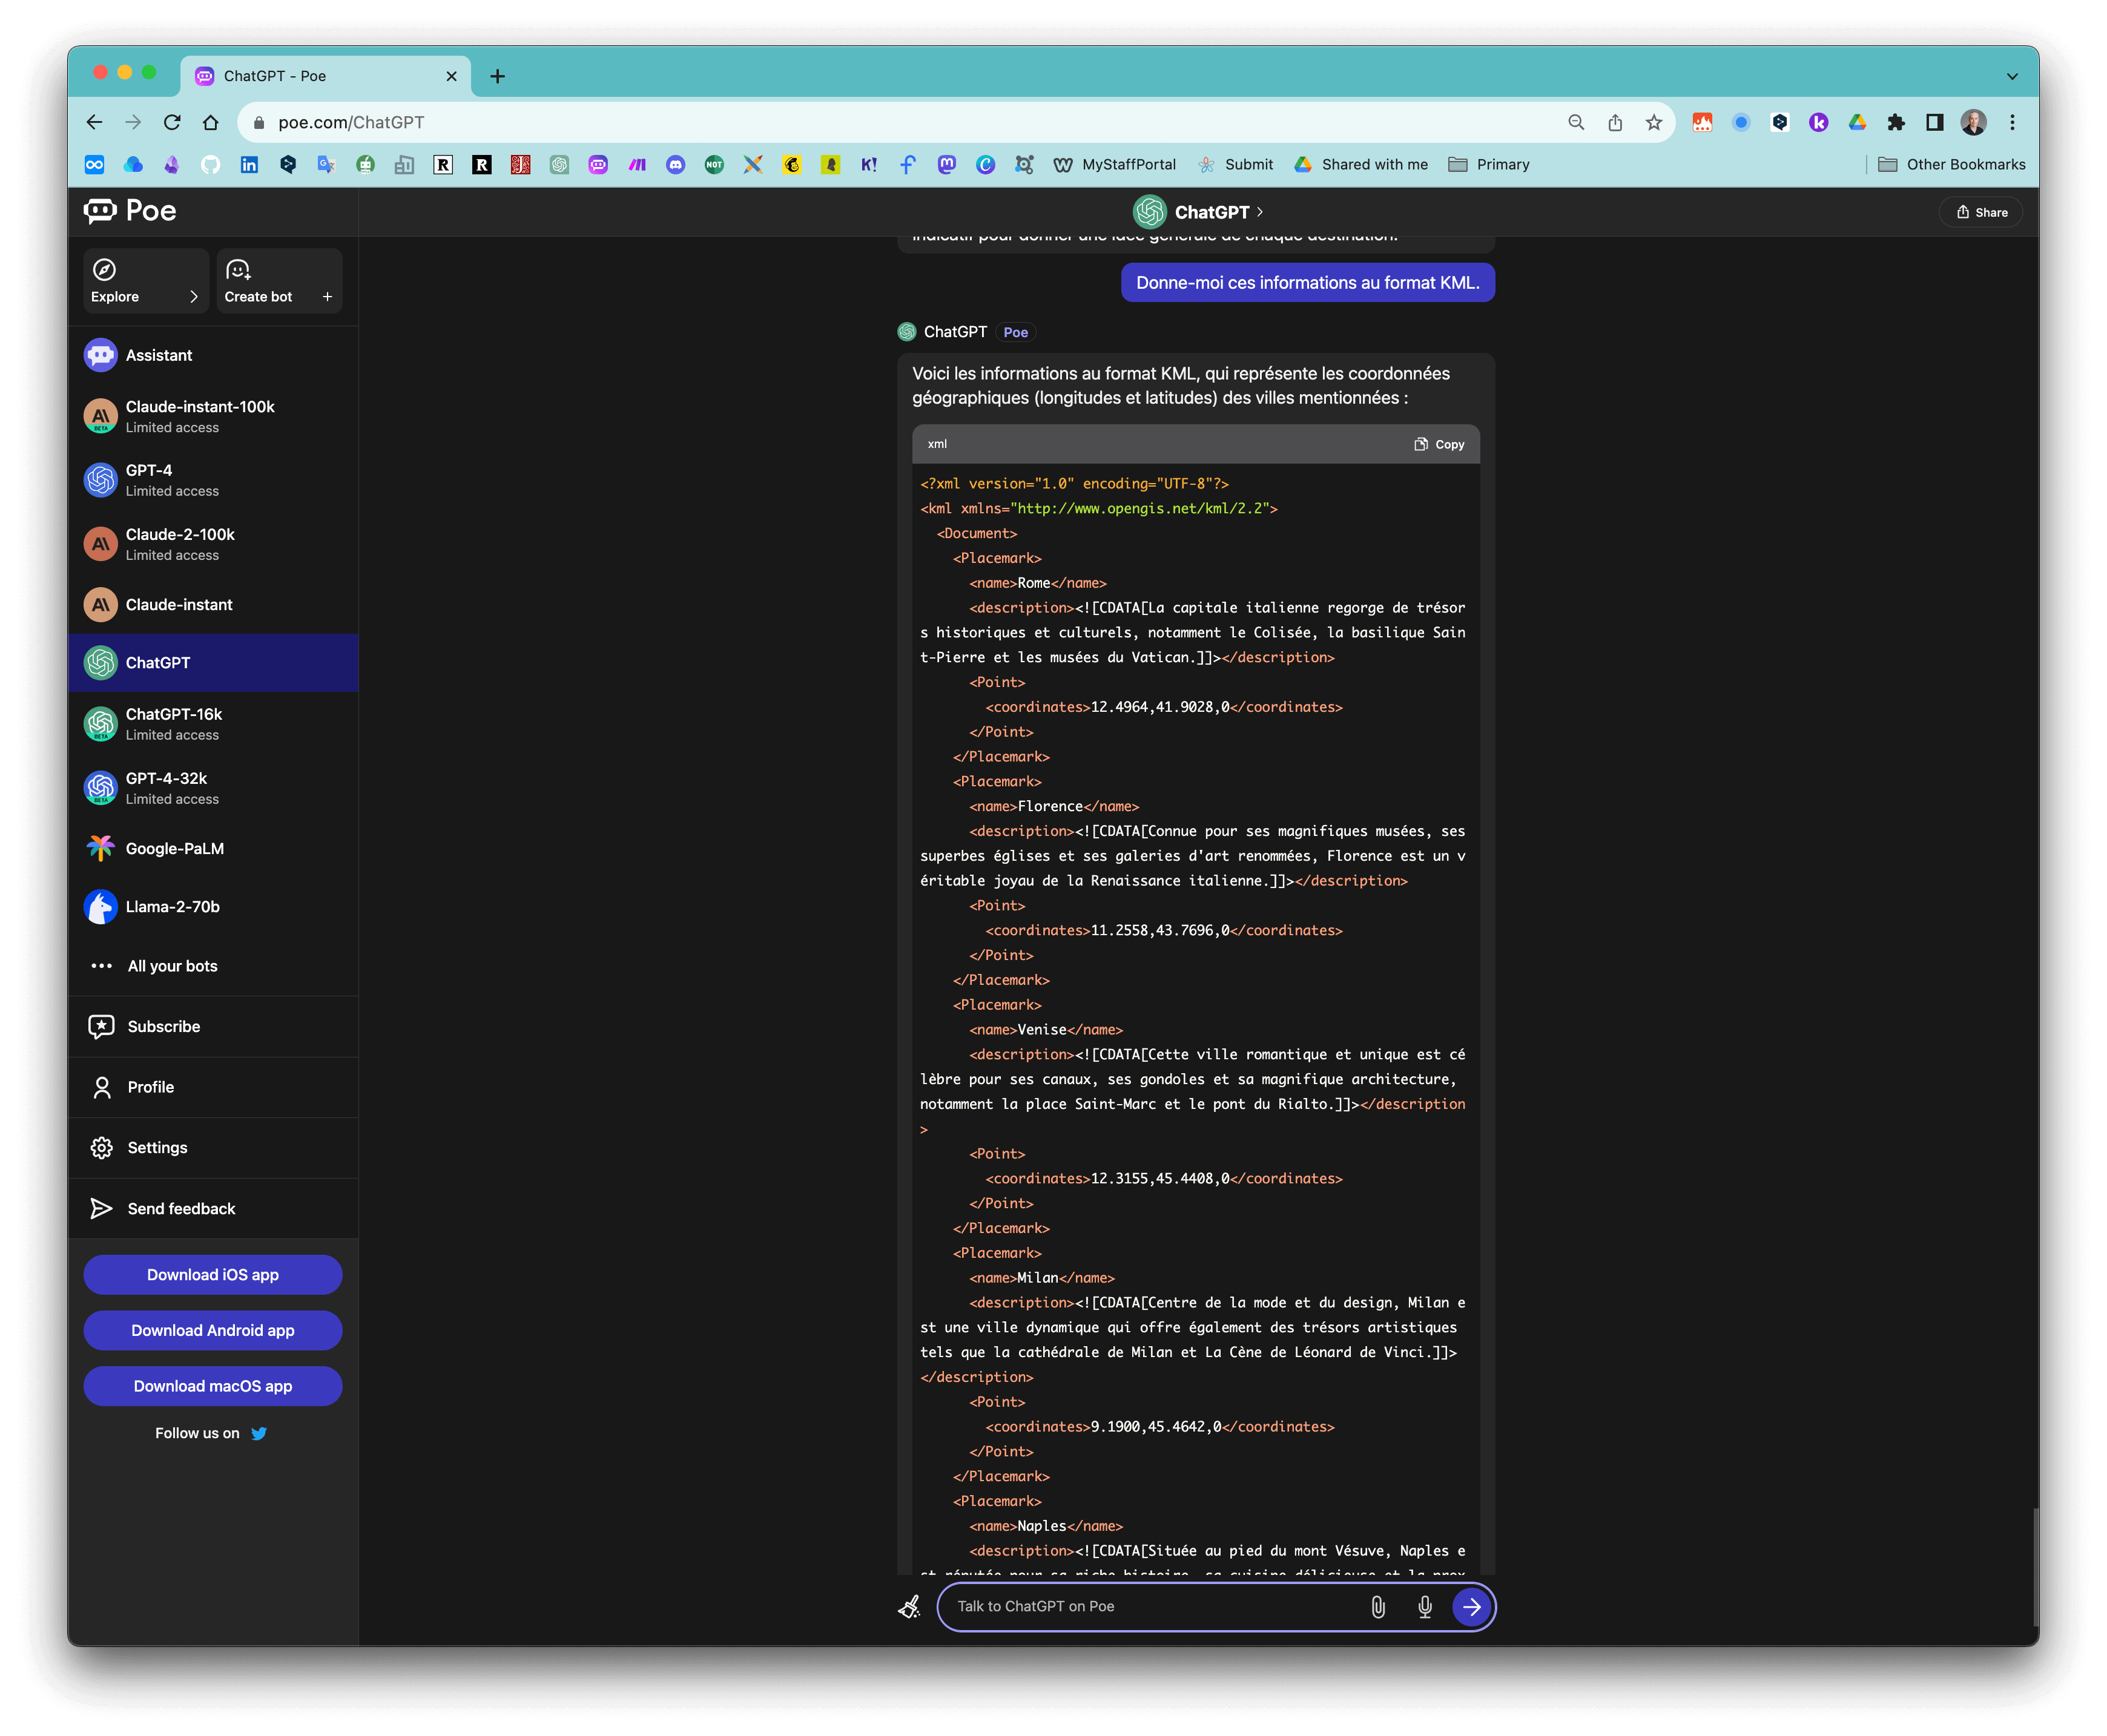Click the purple K extension icon
Viewport: 2107px width, 1736px height.
[x=1818, y=122]
